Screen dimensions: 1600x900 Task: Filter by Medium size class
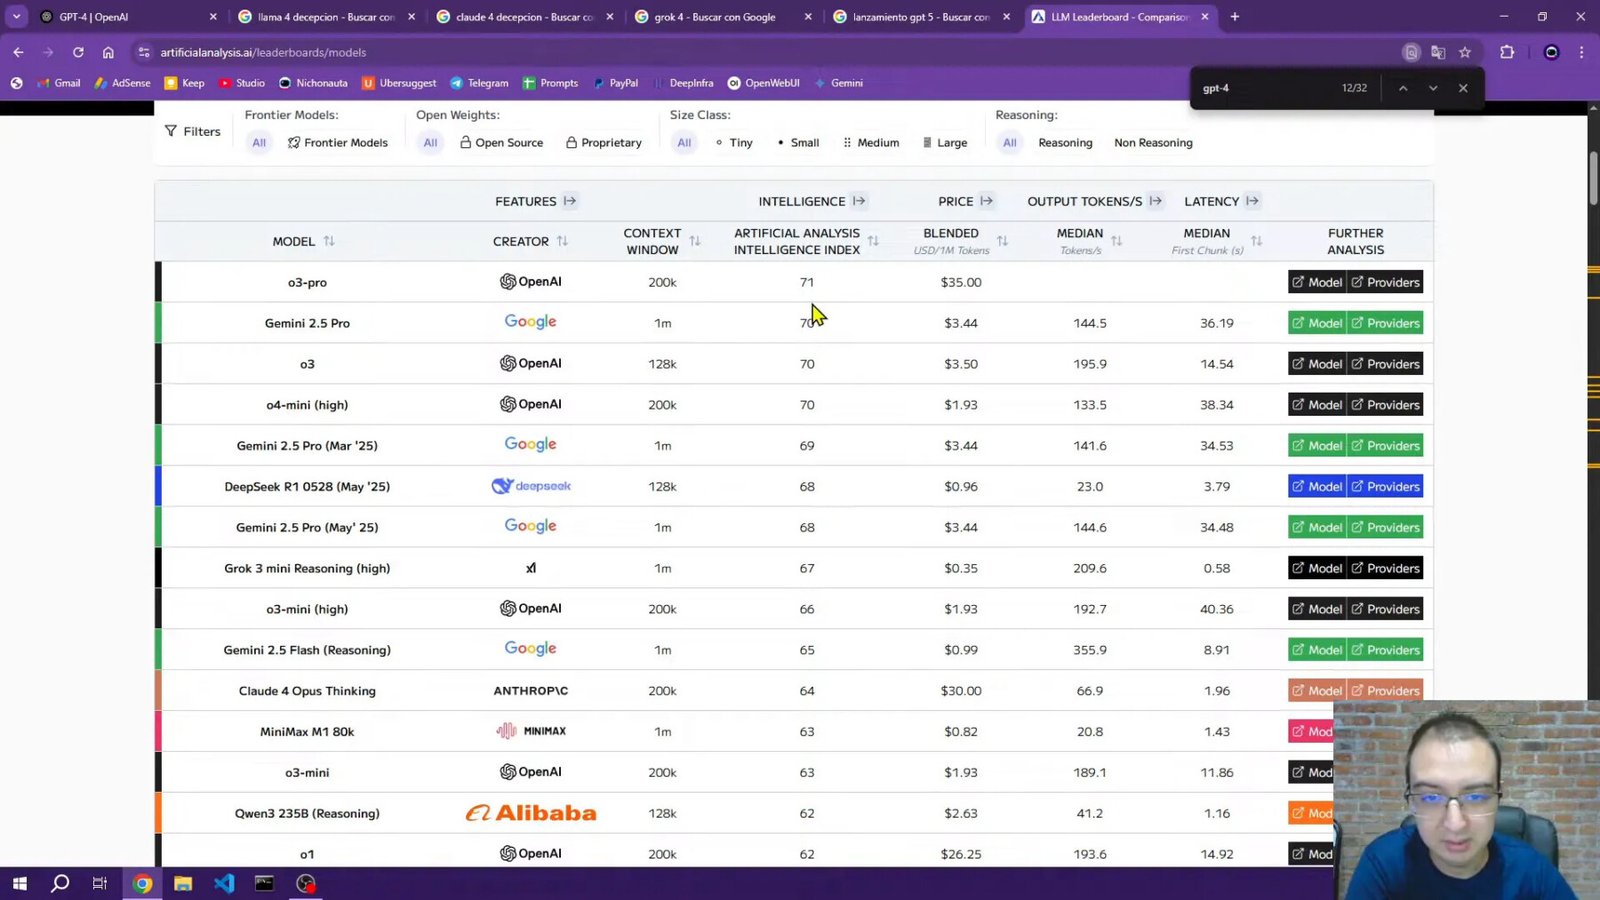871,143
